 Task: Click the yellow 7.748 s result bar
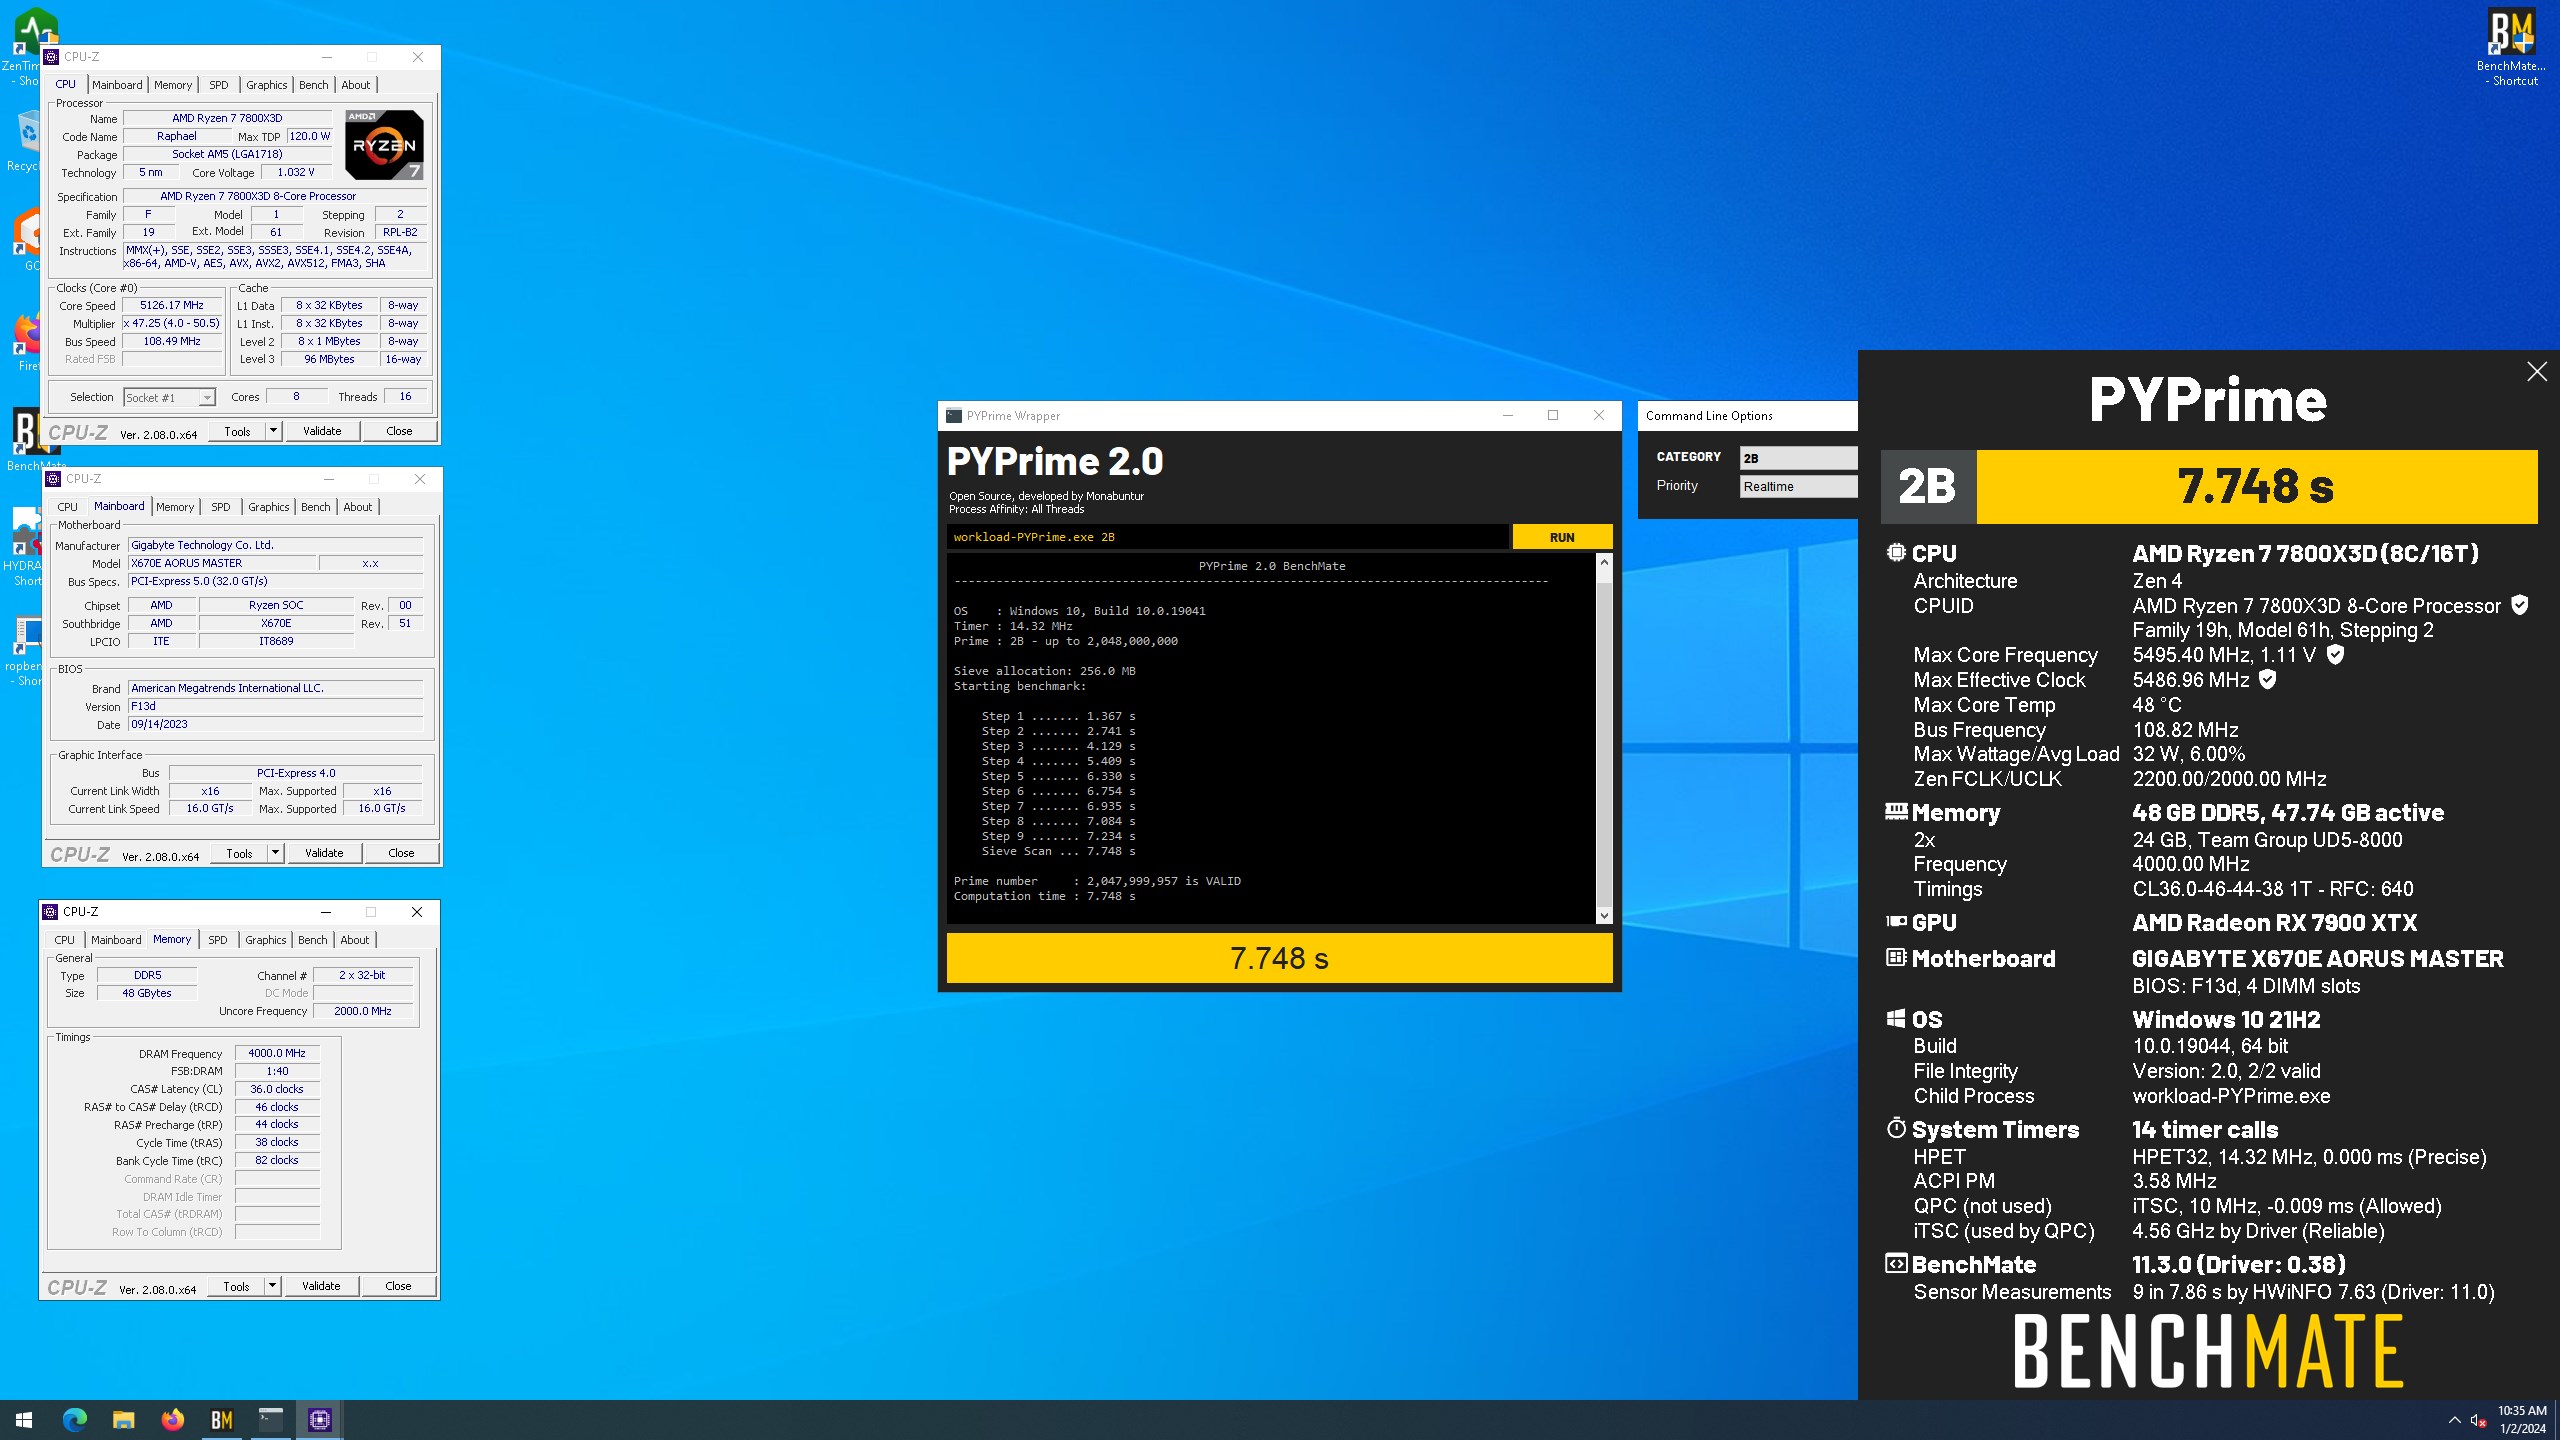(x=1279, y=958)
